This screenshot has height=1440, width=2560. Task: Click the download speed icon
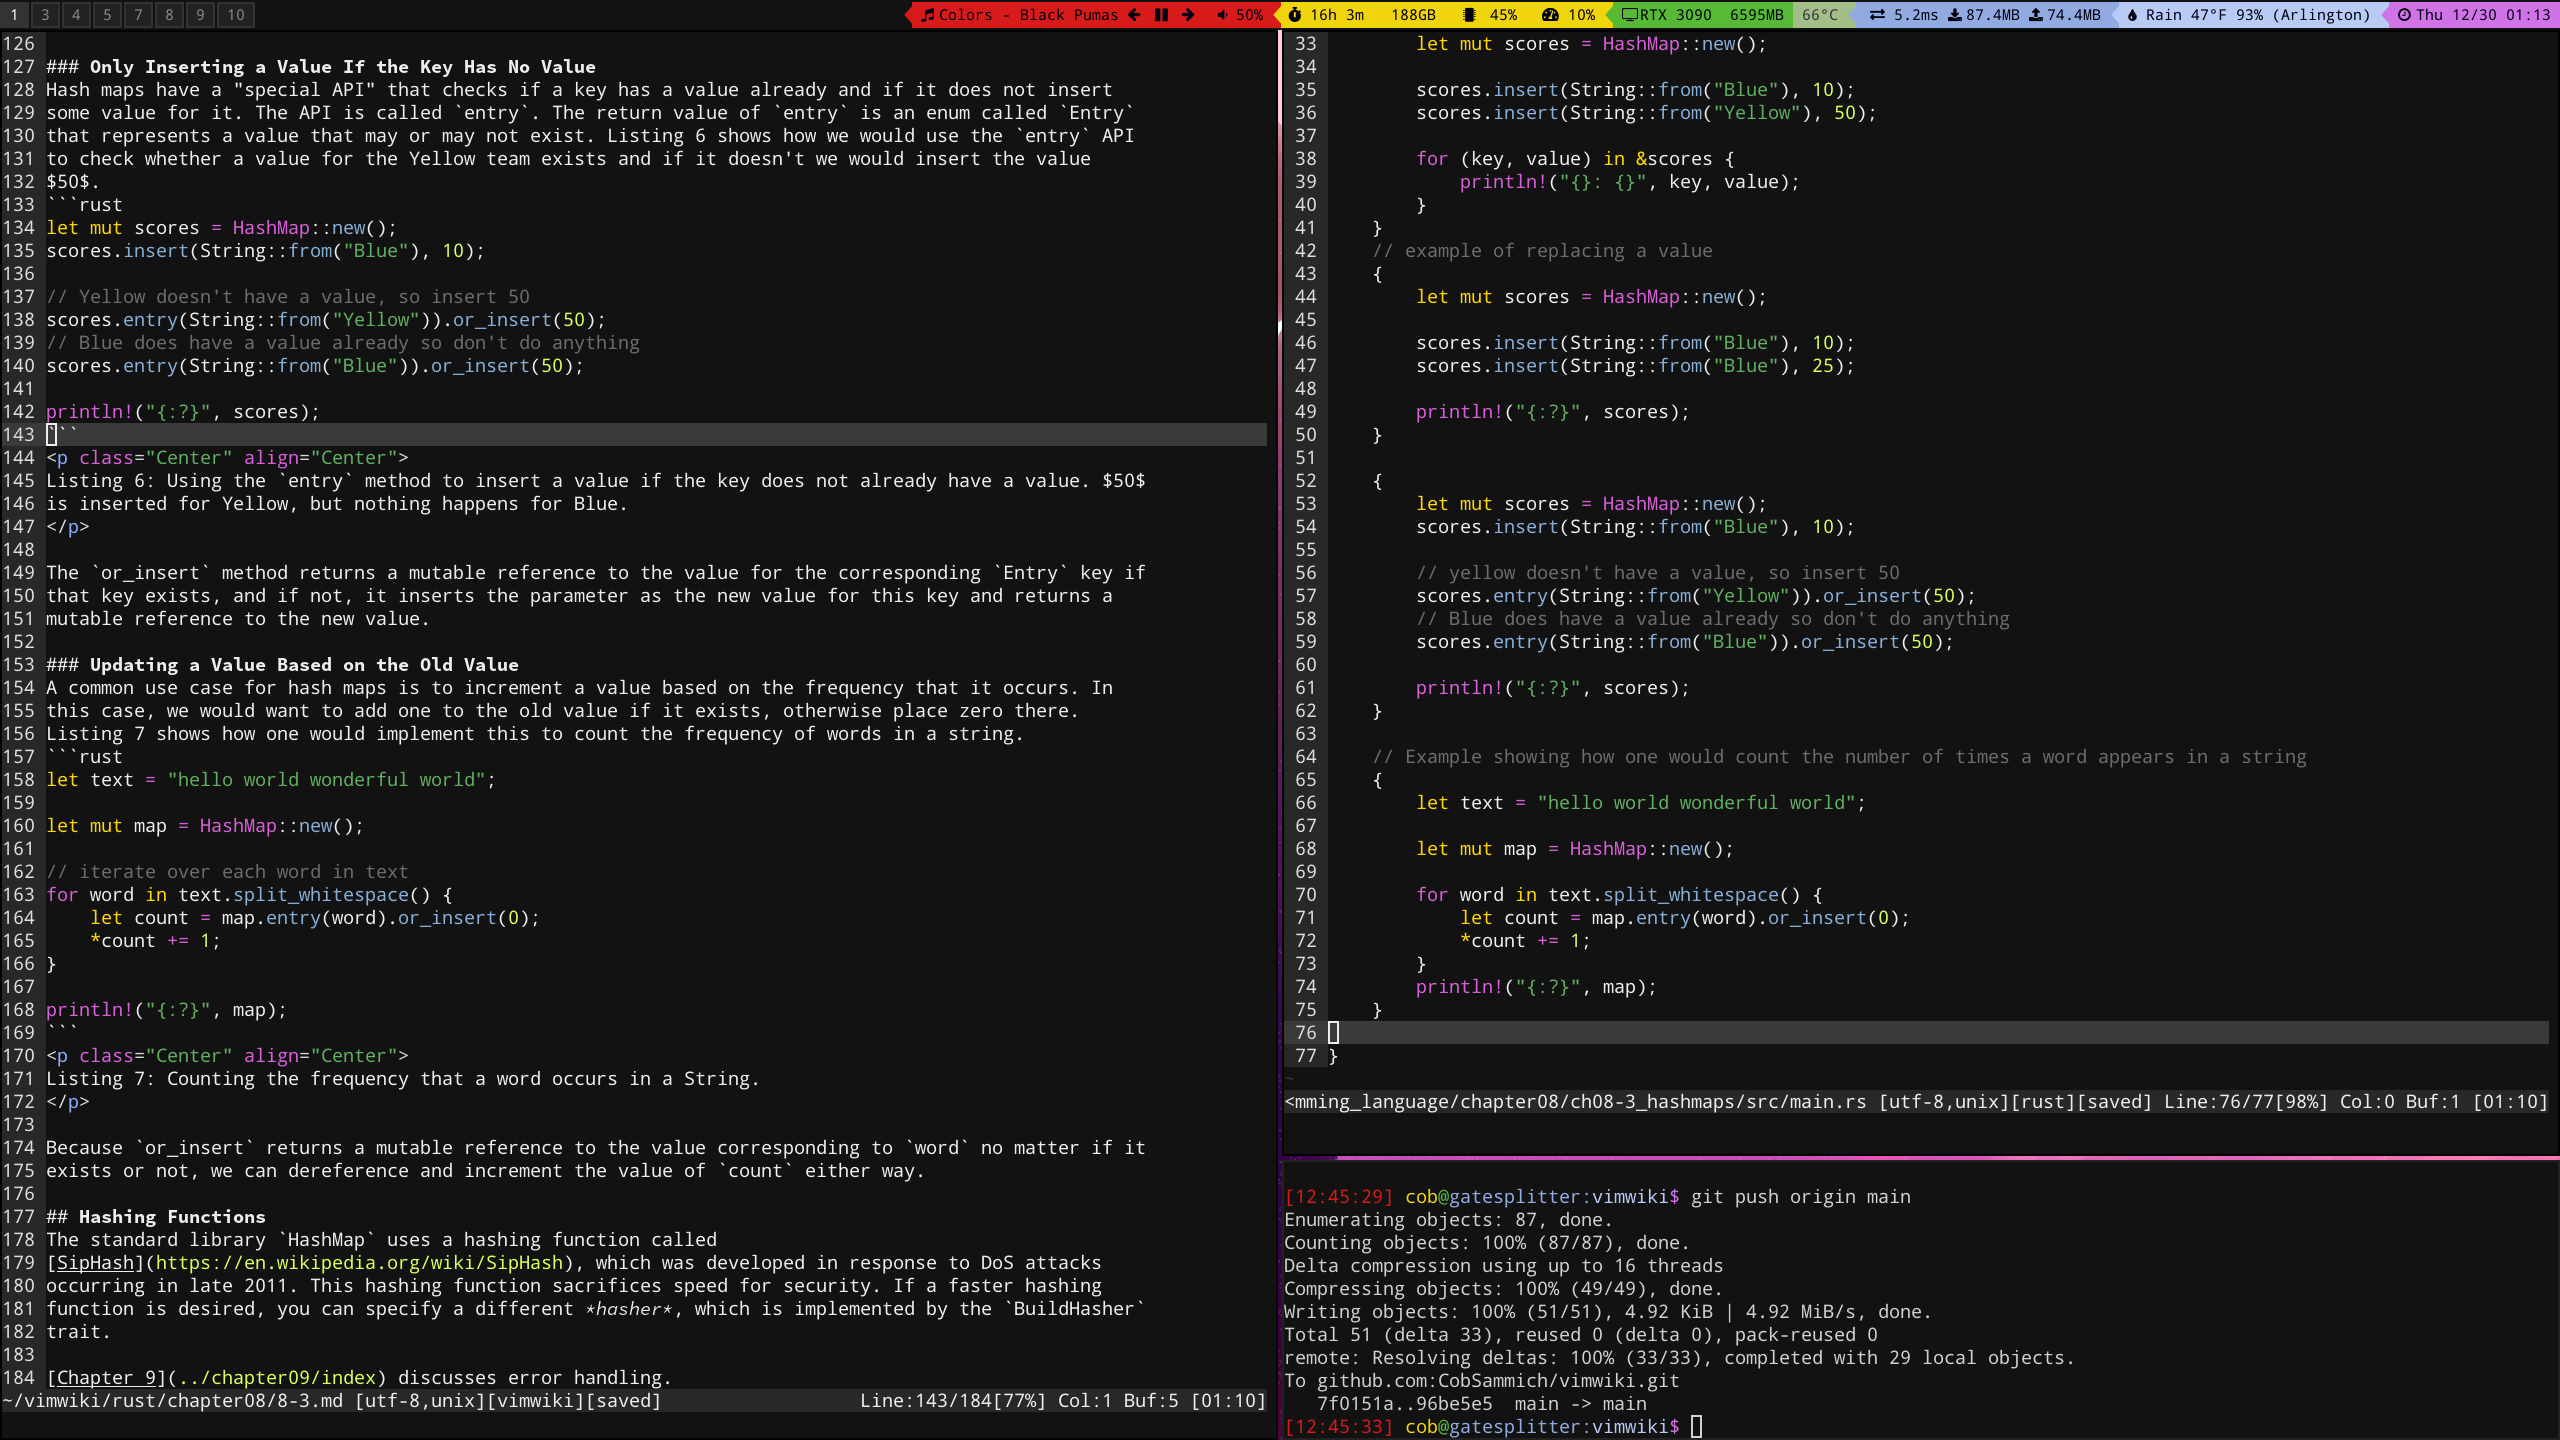click(1954, 14)
